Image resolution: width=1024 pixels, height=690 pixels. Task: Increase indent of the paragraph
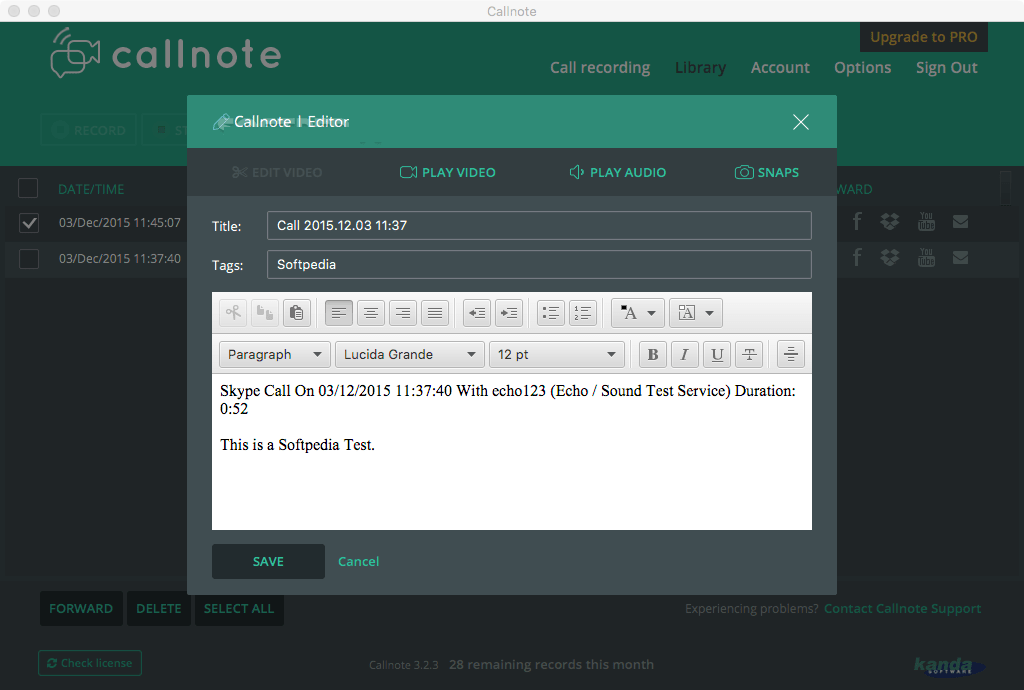509,313
